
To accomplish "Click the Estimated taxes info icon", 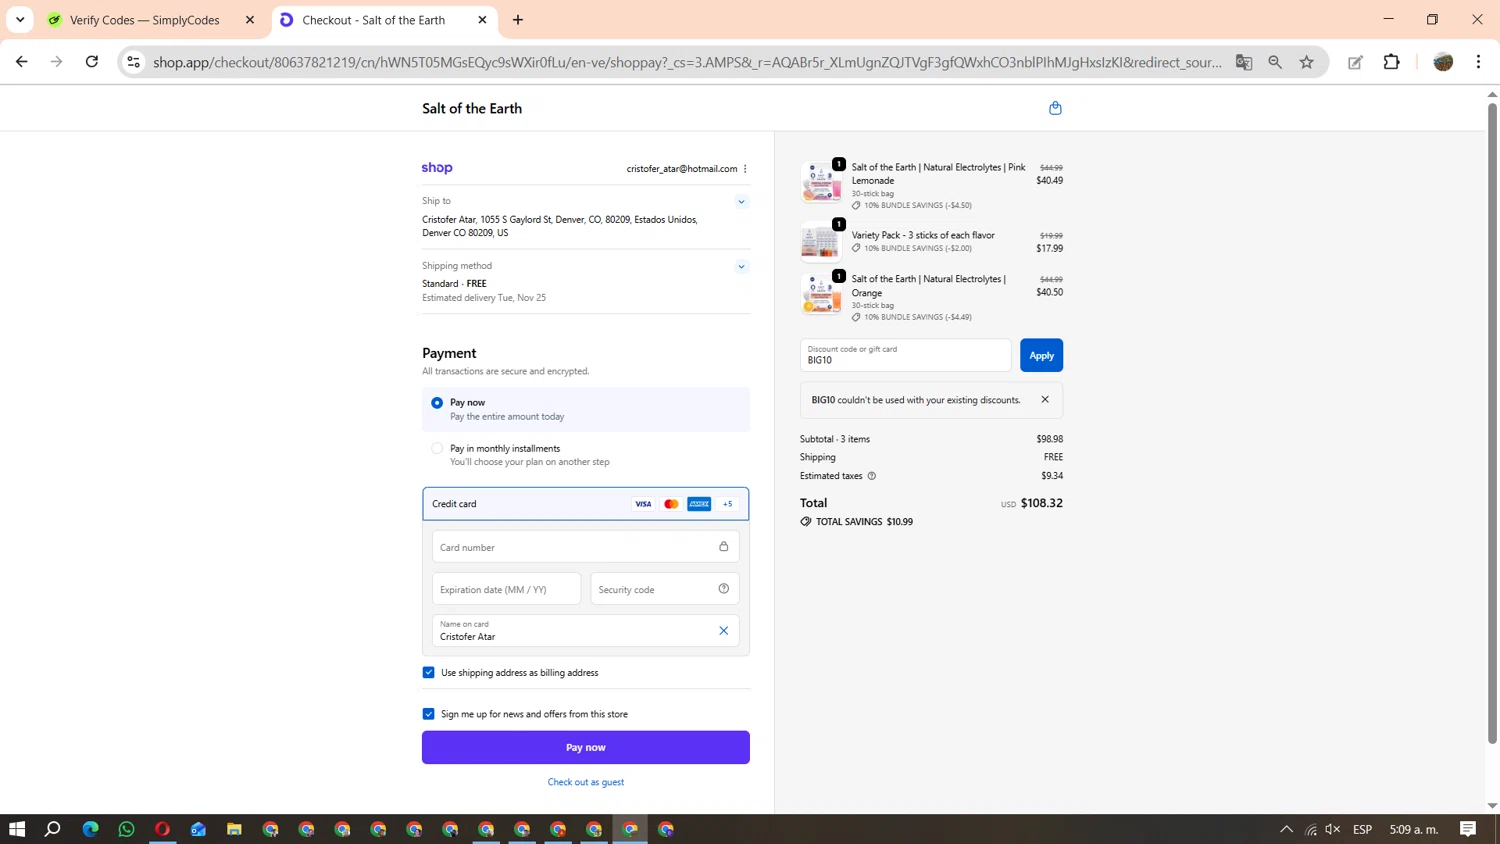I will (872, 476).
